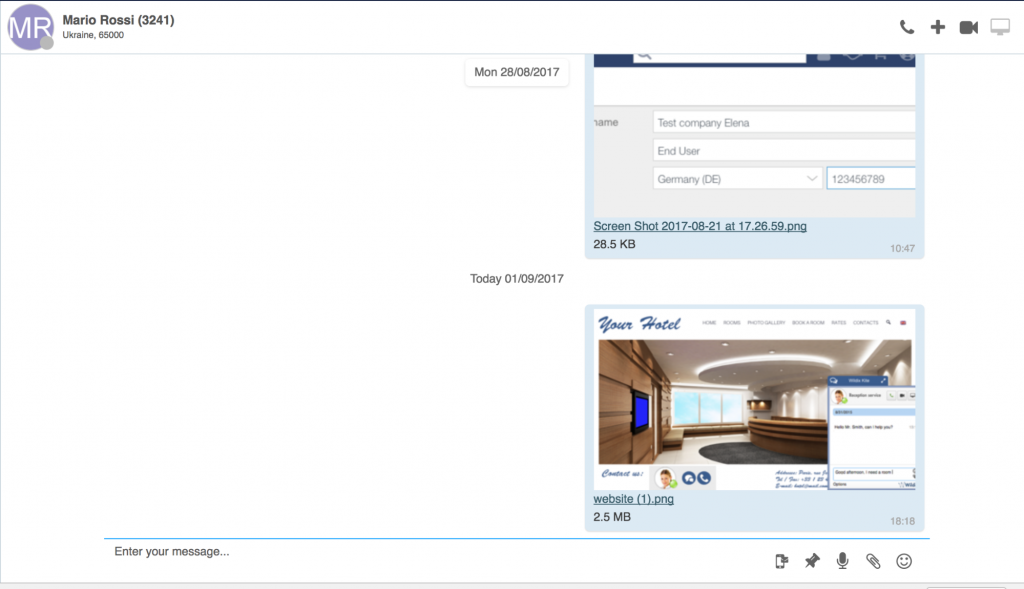
Task: Click the pushpin icon in message toolbar
Action: click(x=812, y=561)
